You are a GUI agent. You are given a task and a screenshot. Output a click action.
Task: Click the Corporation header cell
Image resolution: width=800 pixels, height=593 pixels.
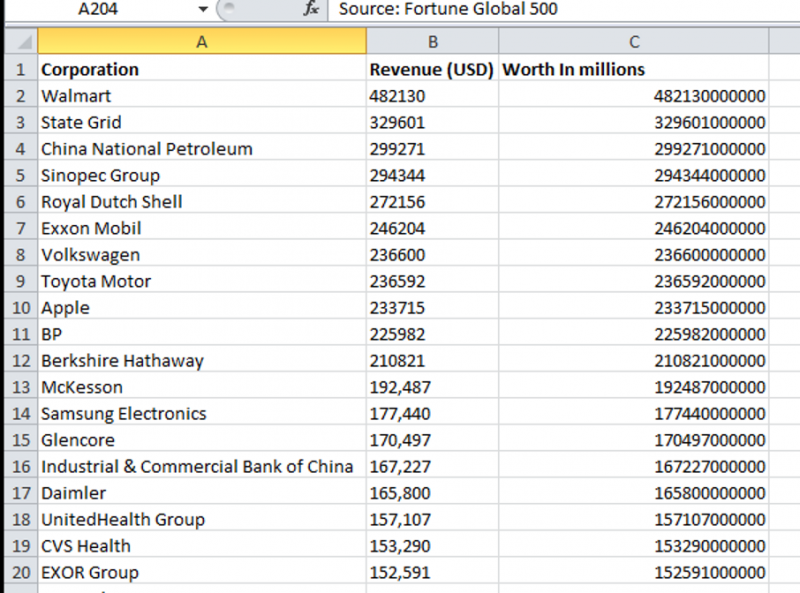pos(202,69)
